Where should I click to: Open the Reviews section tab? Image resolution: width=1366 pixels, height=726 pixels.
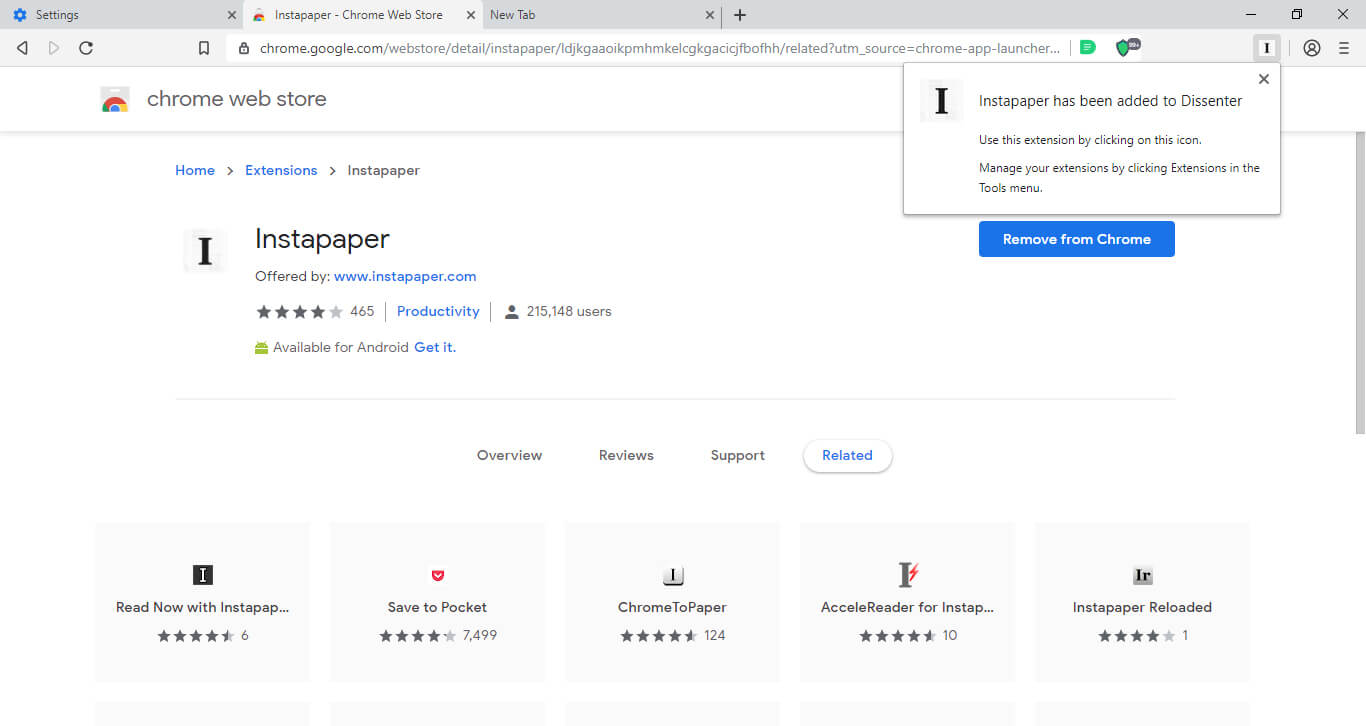pyautogui.click(x=626, y=456)
